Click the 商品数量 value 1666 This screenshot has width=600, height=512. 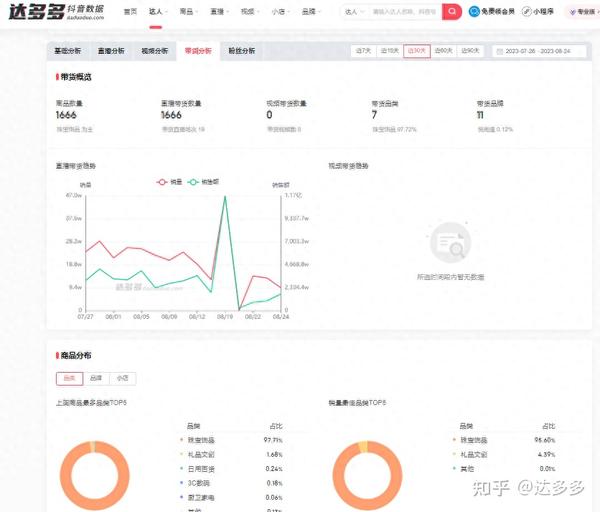[66, 115]
